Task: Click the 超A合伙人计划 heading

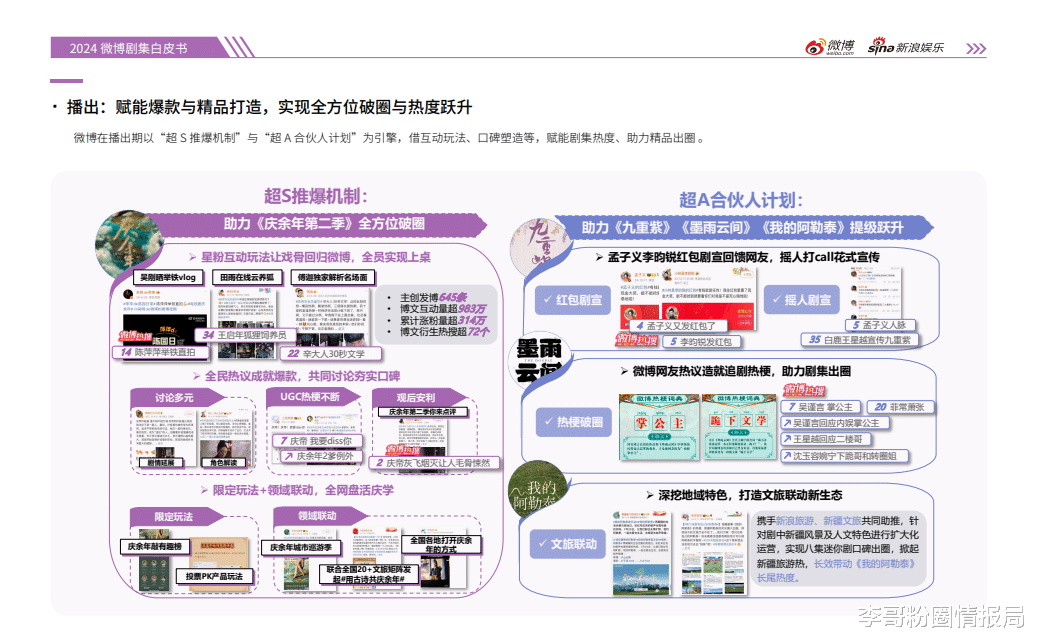Action: click(x=741, y=200)
